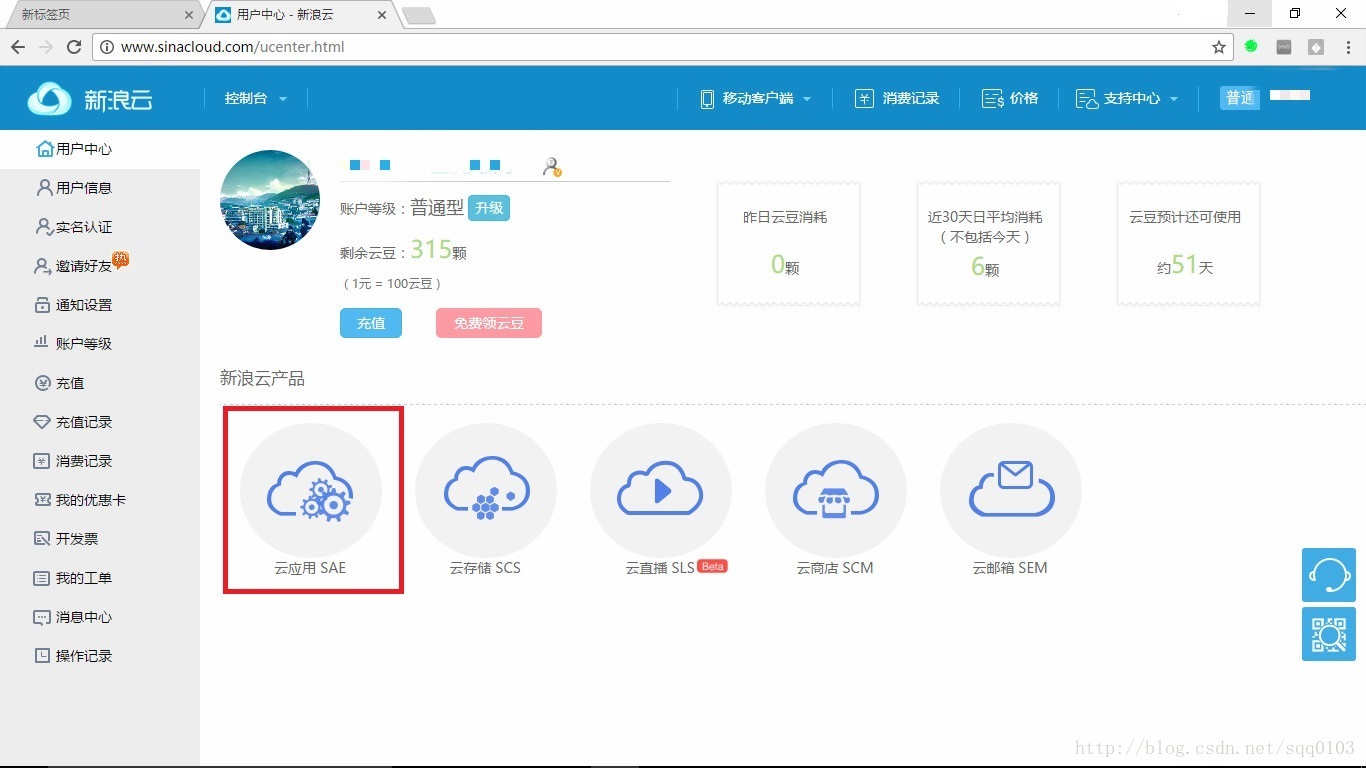This screenshot has height=768, width=1366.
Task: Open 消费记录 in the top navigation
Action: click(897, 98)
